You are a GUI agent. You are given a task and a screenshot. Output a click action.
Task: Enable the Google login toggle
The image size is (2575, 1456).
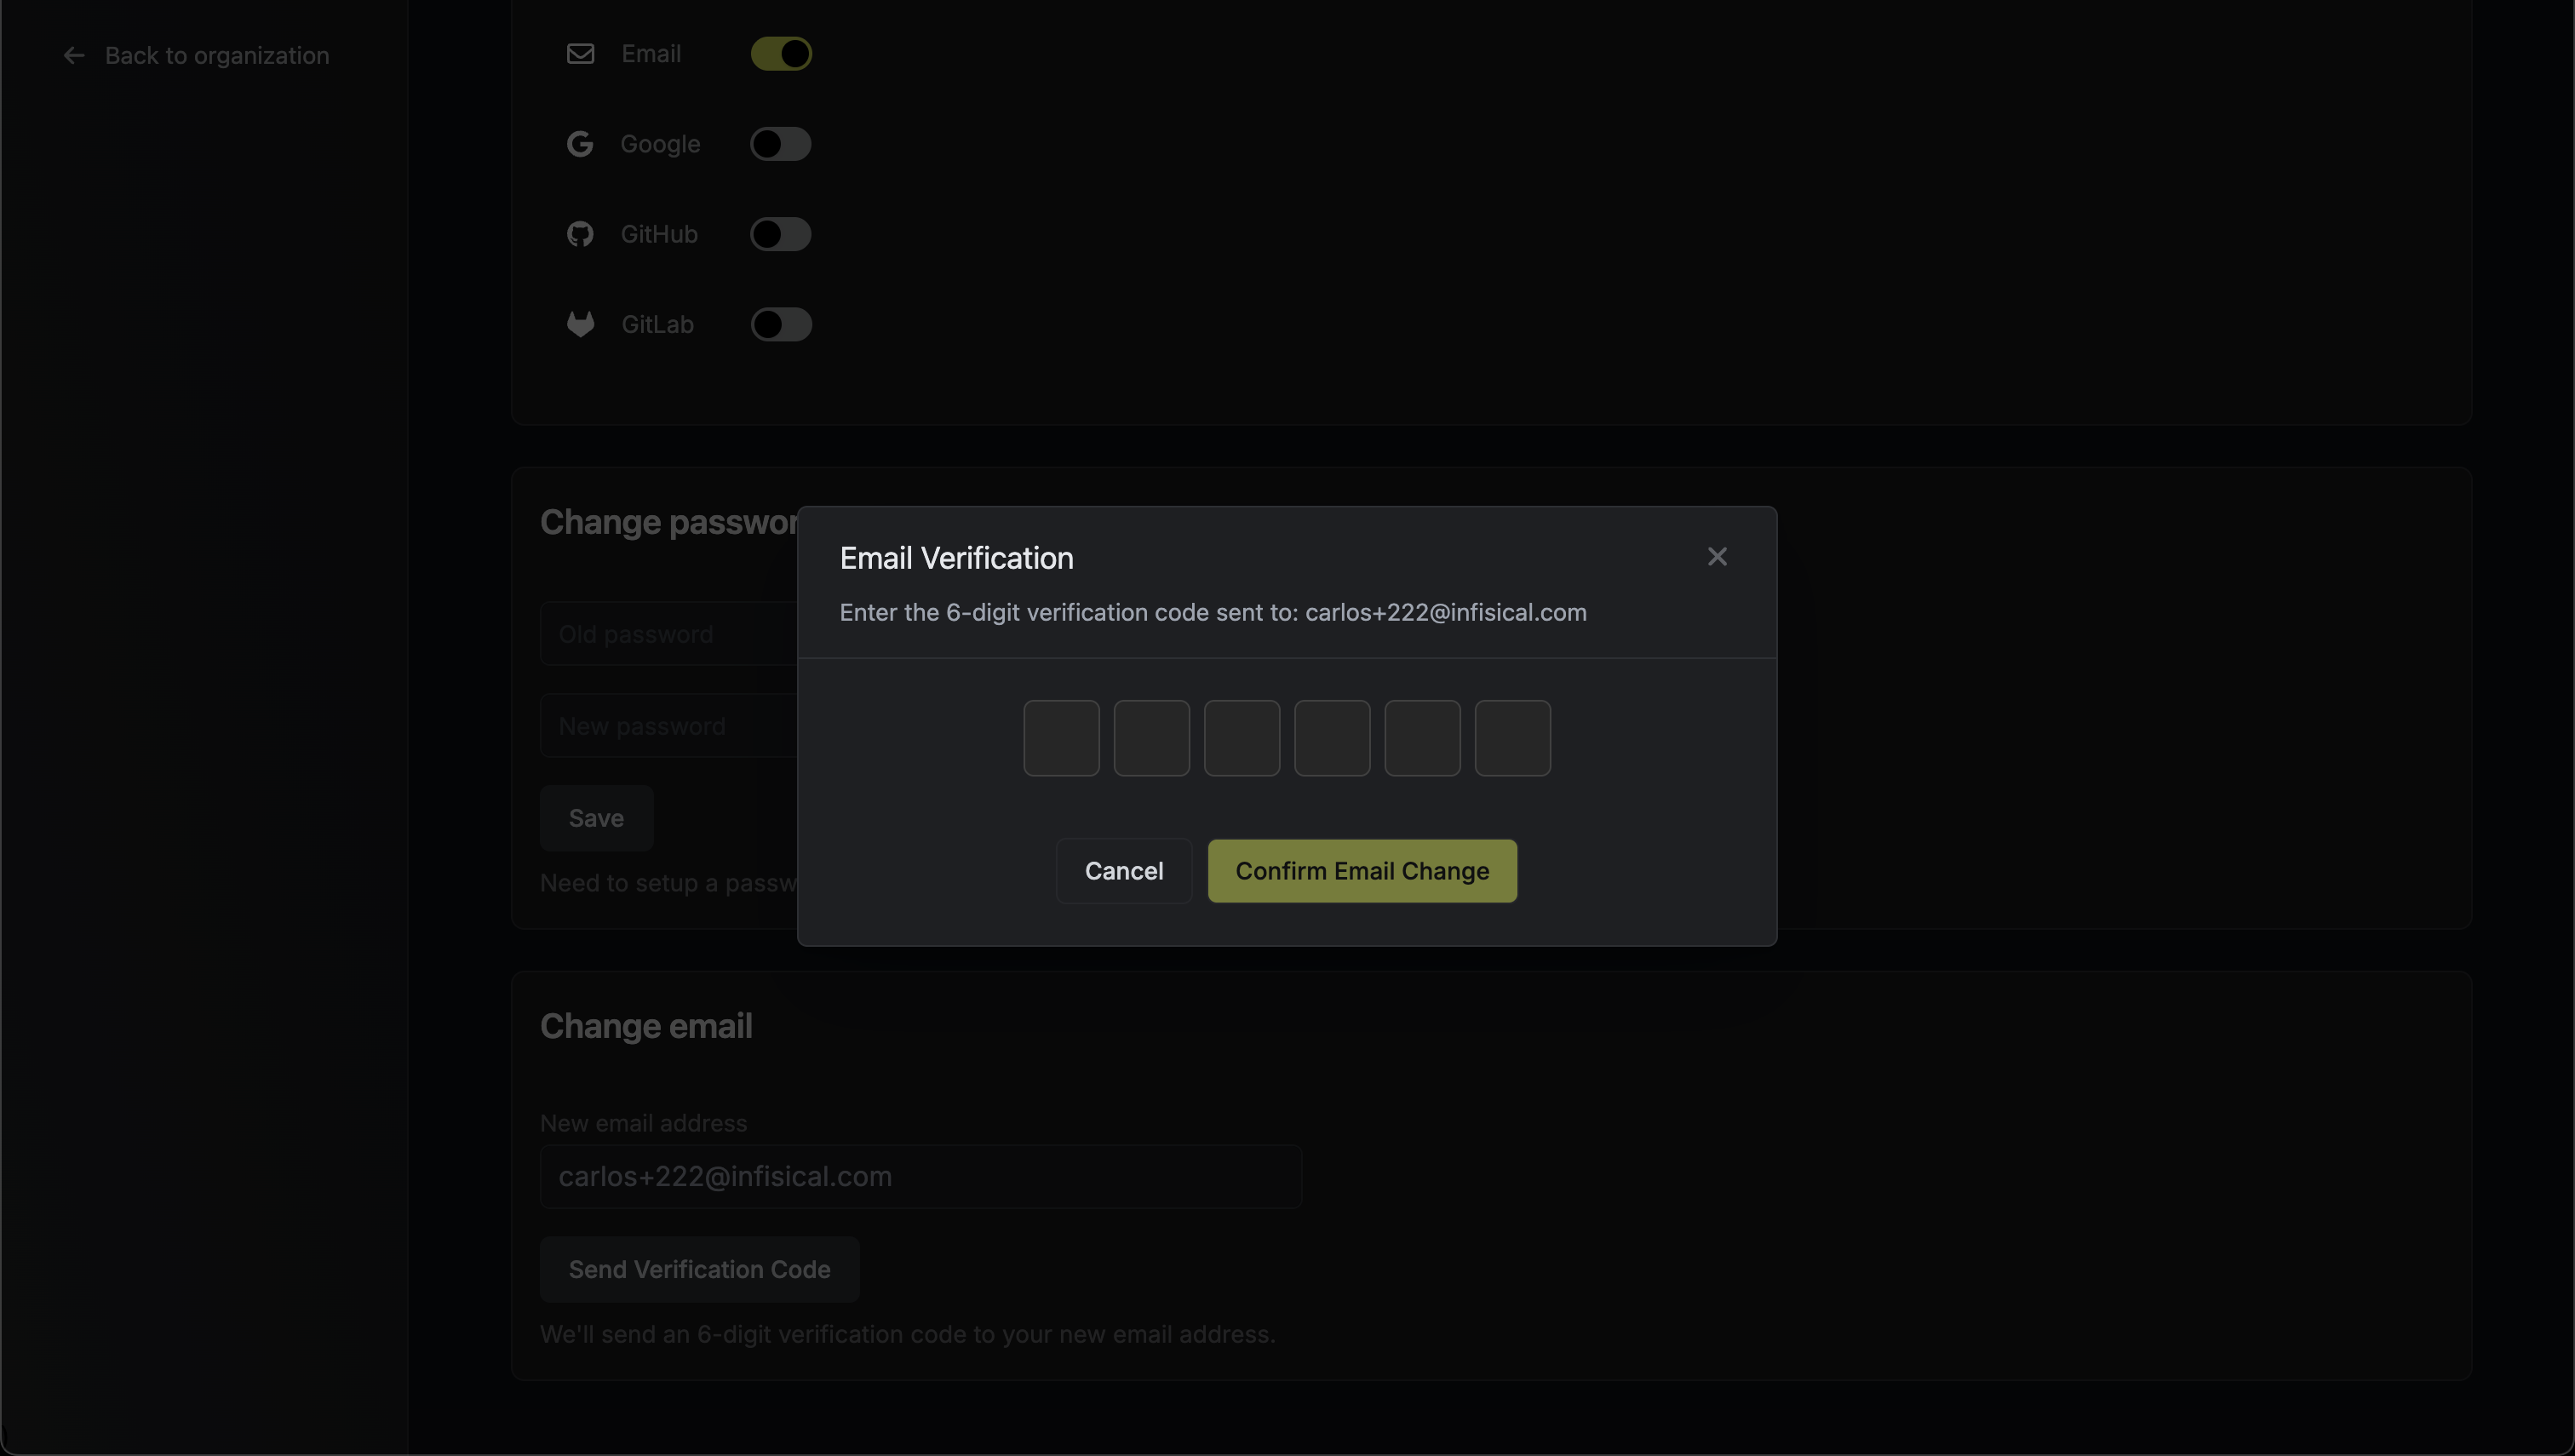[781, 144]
